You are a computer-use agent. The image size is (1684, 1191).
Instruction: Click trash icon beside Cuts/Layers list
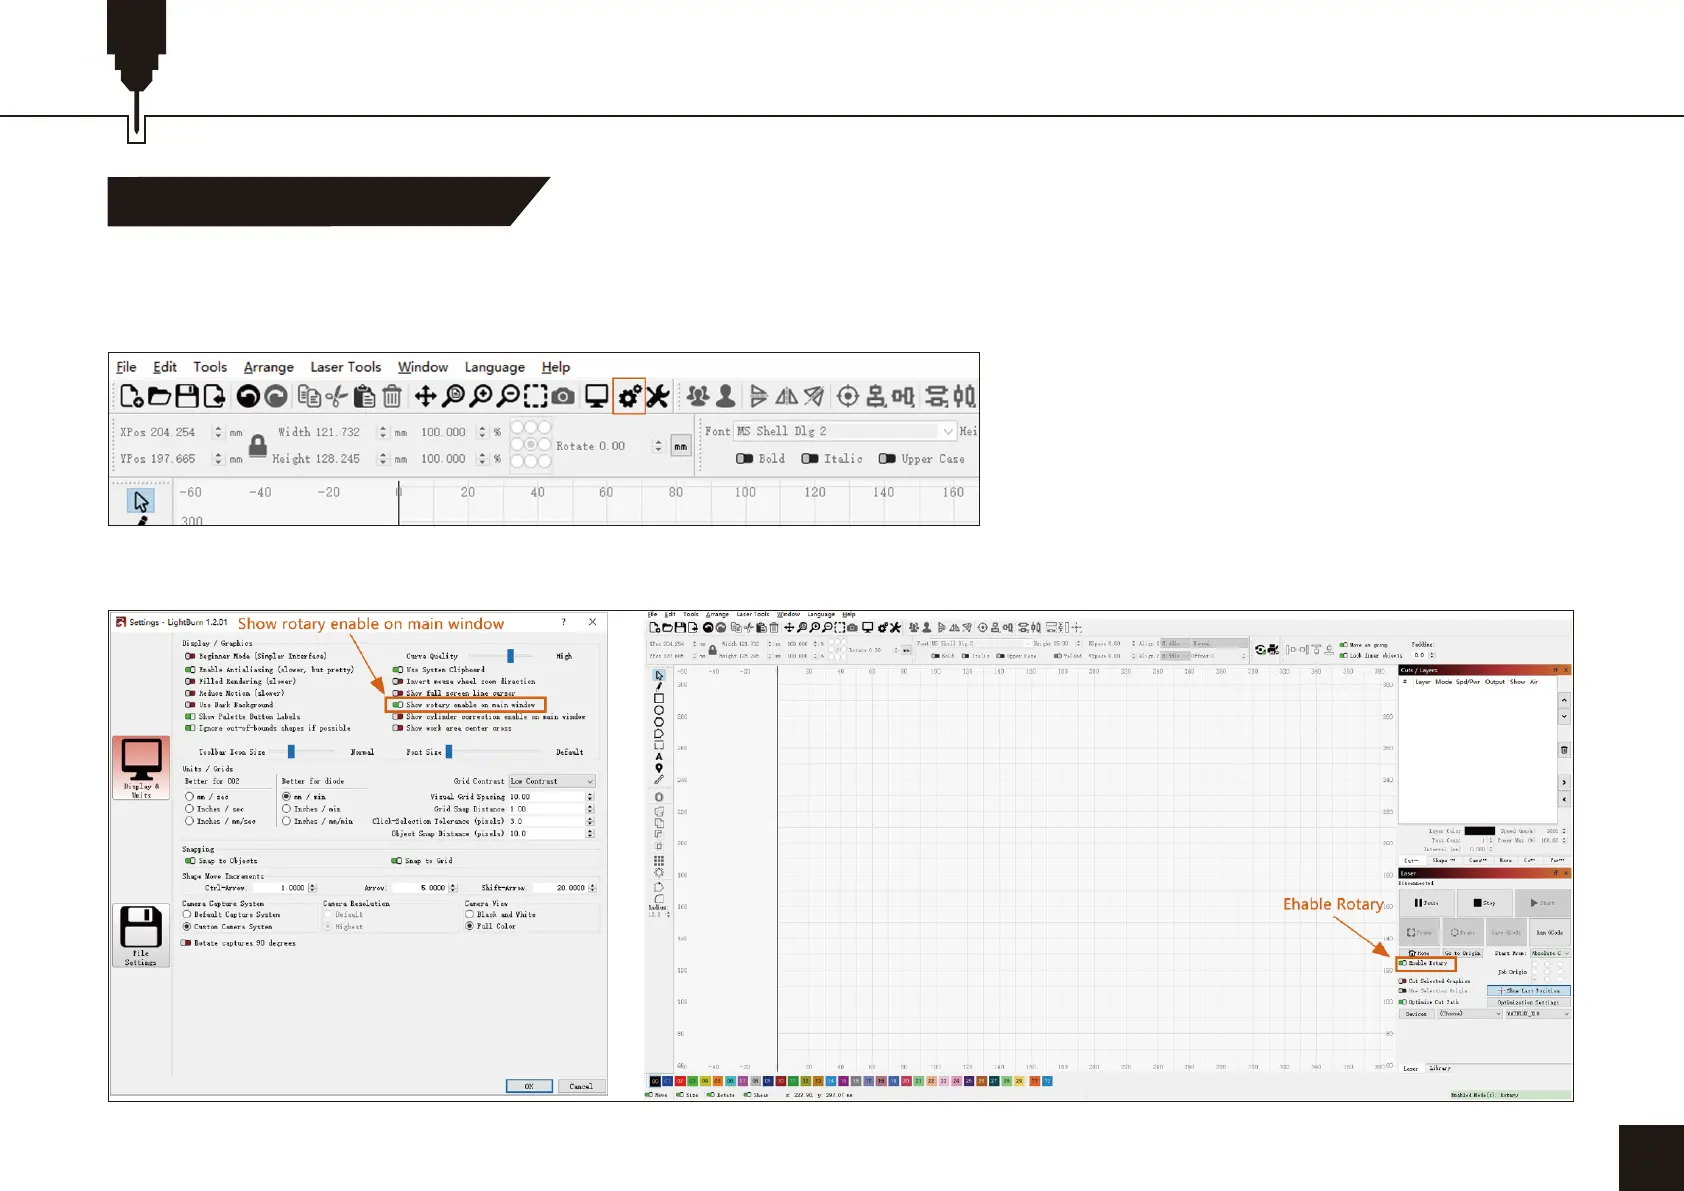pos(1564,750)
